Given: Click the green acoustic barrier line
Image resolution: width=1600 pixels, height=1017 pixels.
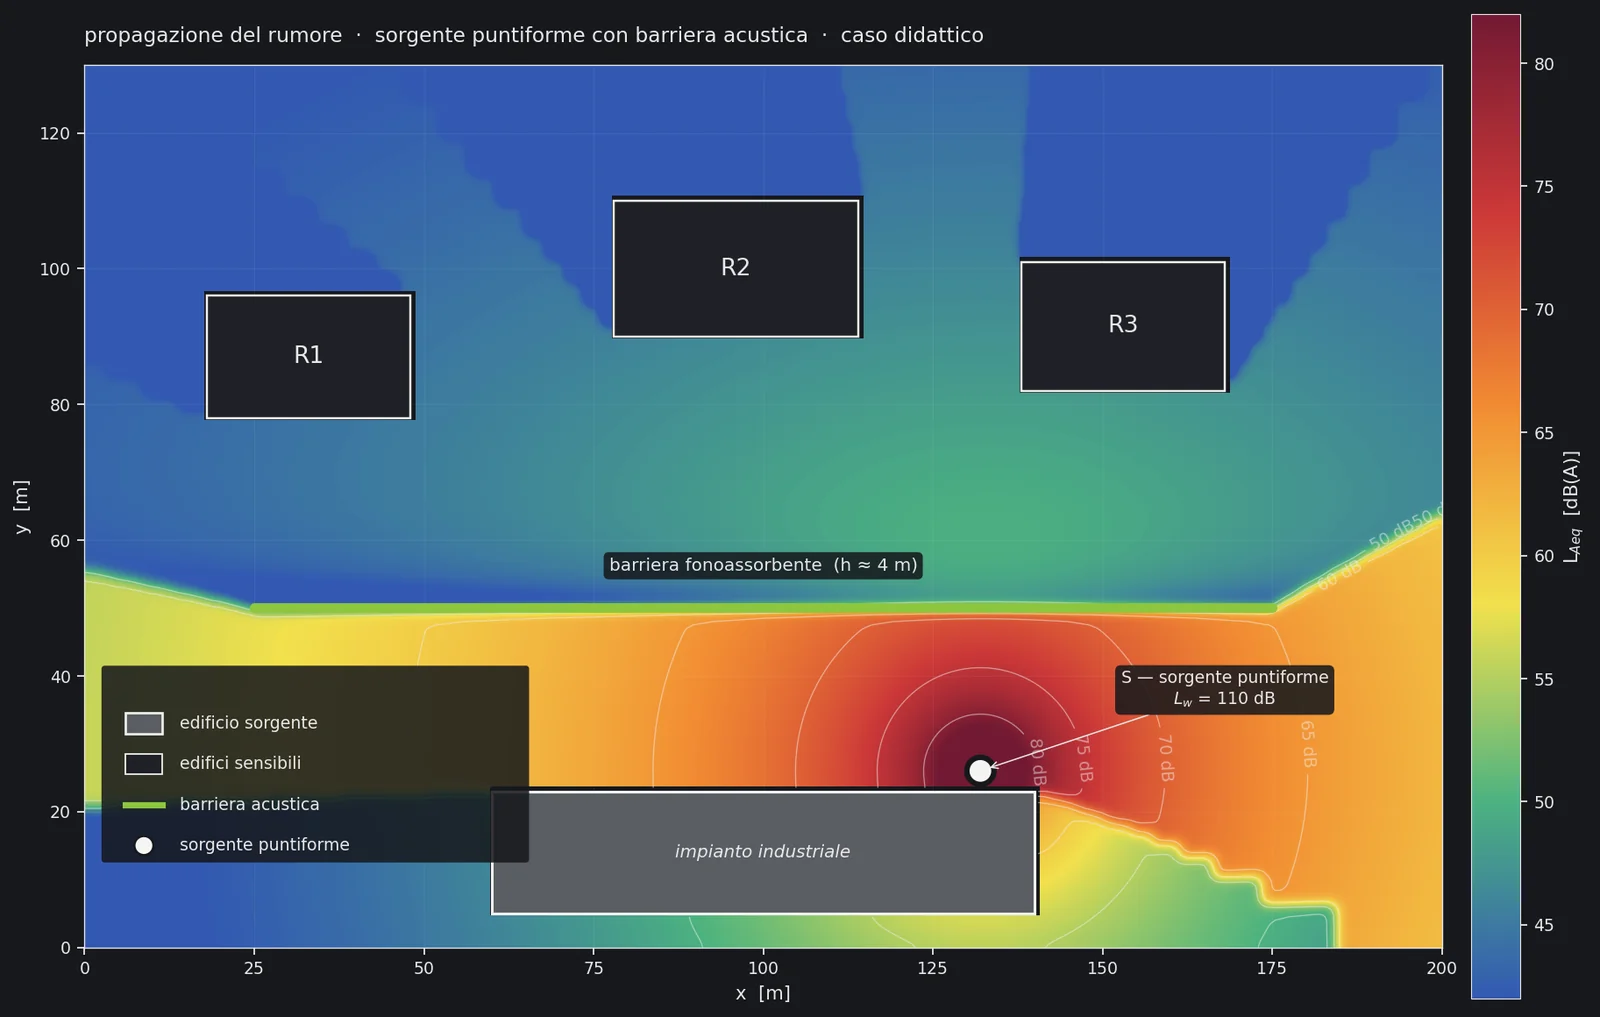Looking at the screenshot, I should click(x=763, y=608).
